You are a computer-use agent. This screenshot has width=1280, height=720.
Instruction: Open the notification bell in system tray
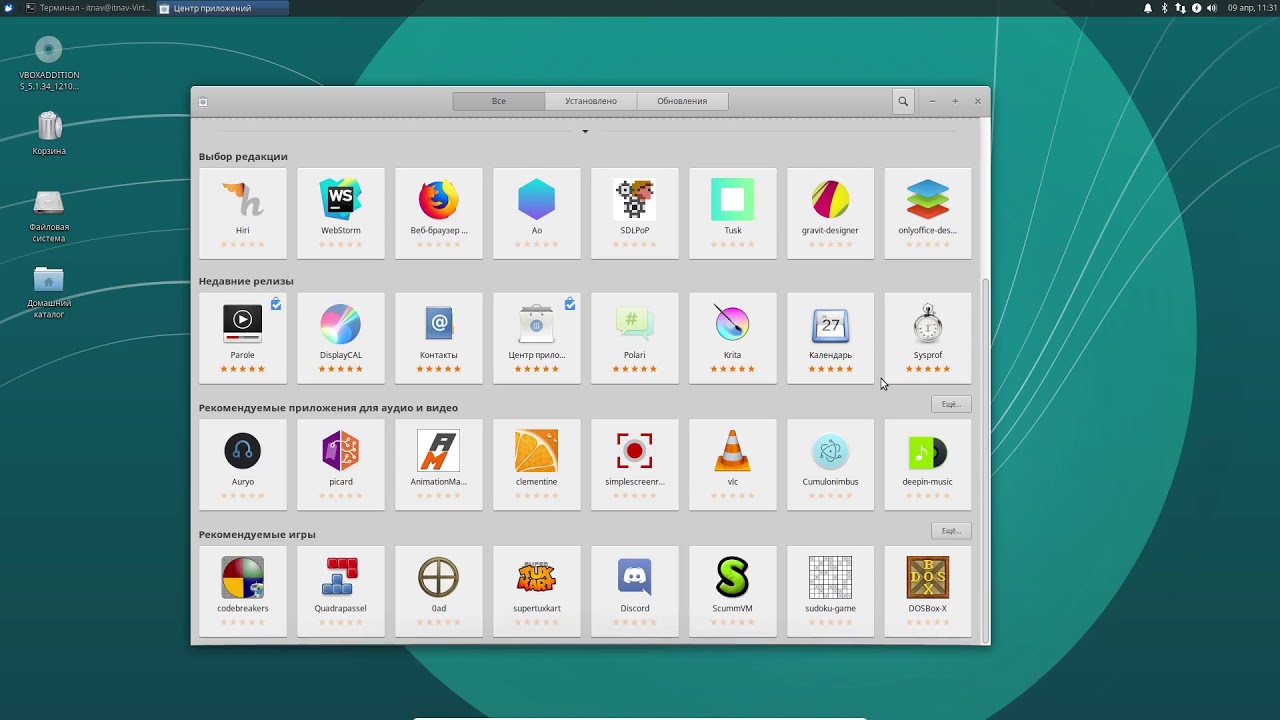[x=1148, y=8]
